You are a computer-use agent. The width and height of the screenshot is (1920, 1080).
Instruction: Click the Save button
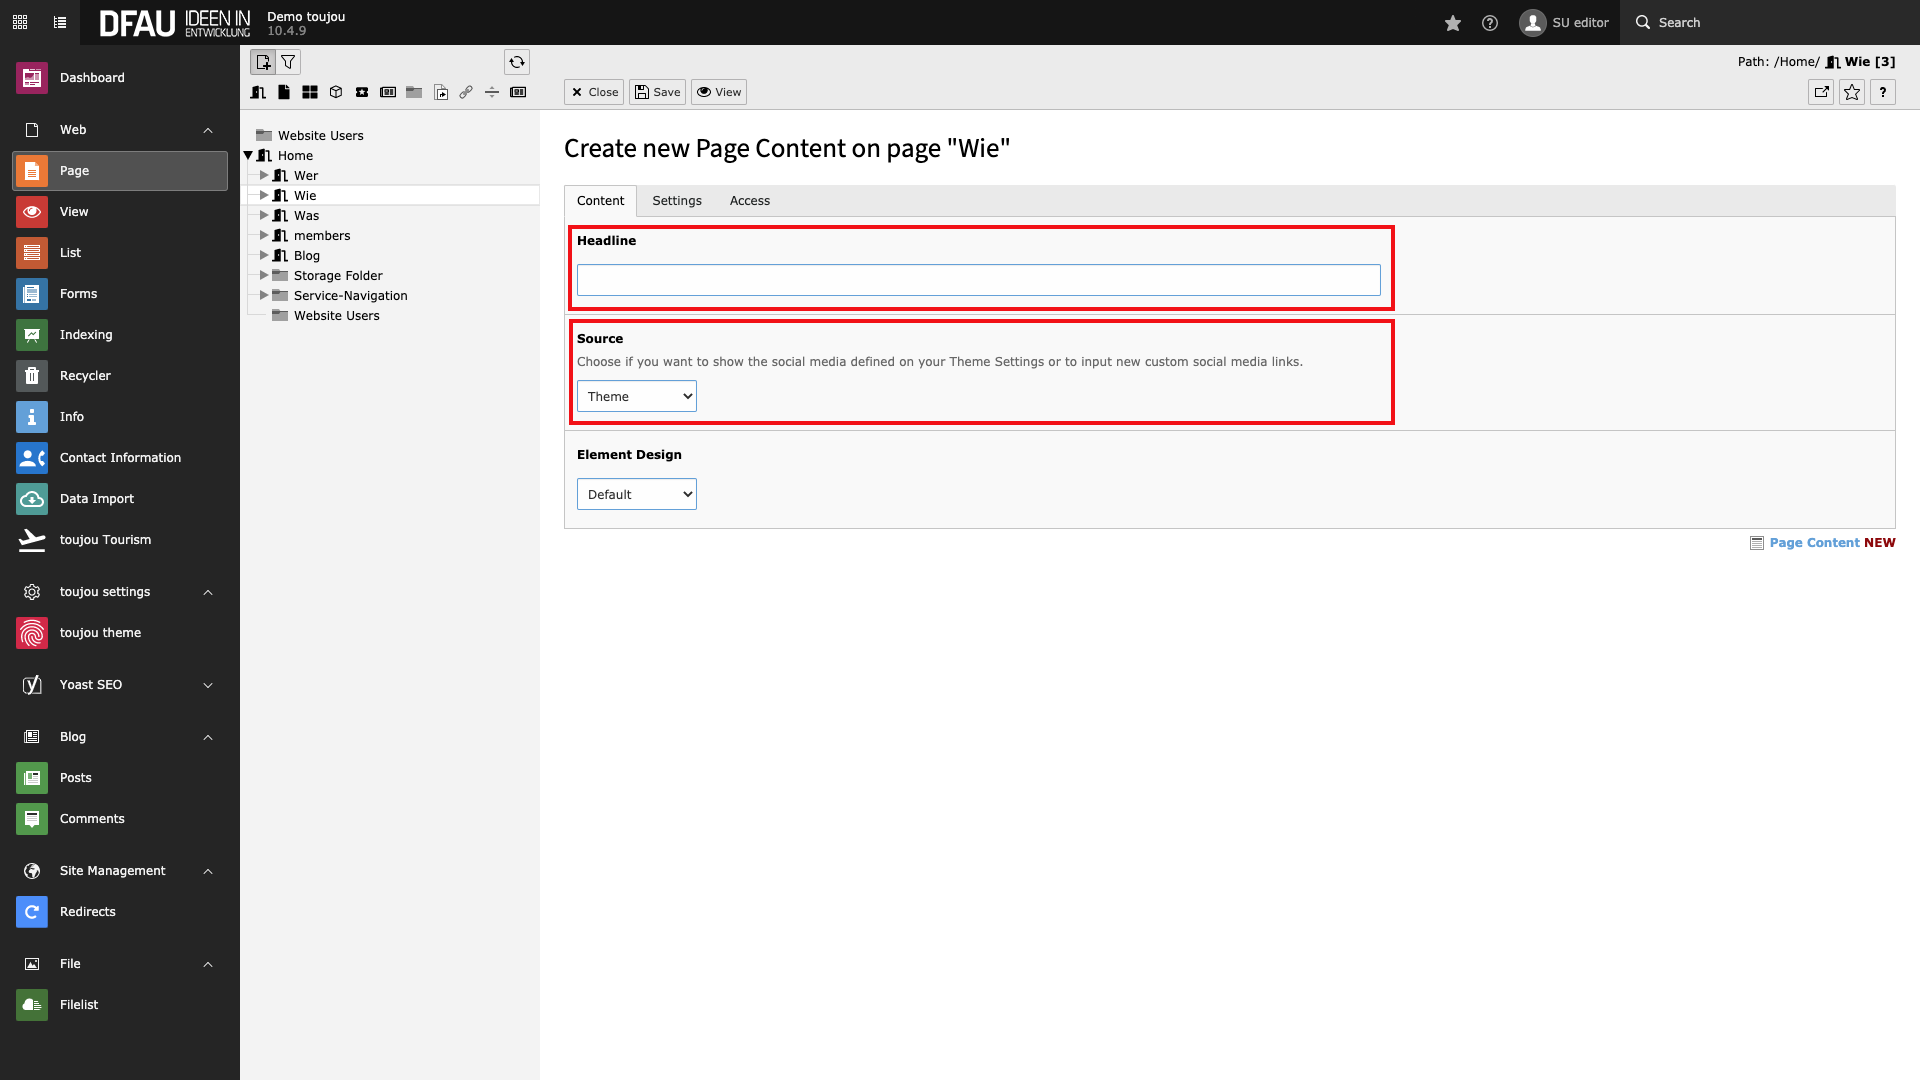pyautogui.click(x=657, y=92)
